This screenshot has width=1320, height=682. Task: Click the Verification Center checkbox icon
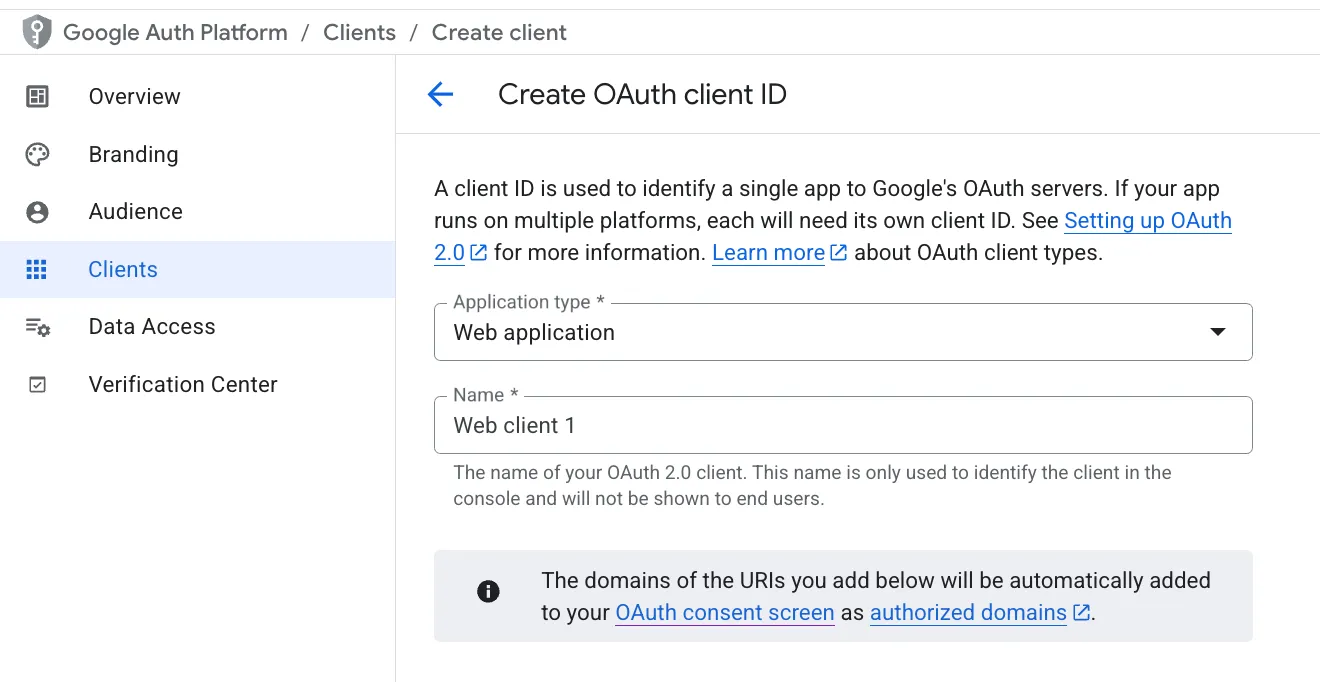37,385
